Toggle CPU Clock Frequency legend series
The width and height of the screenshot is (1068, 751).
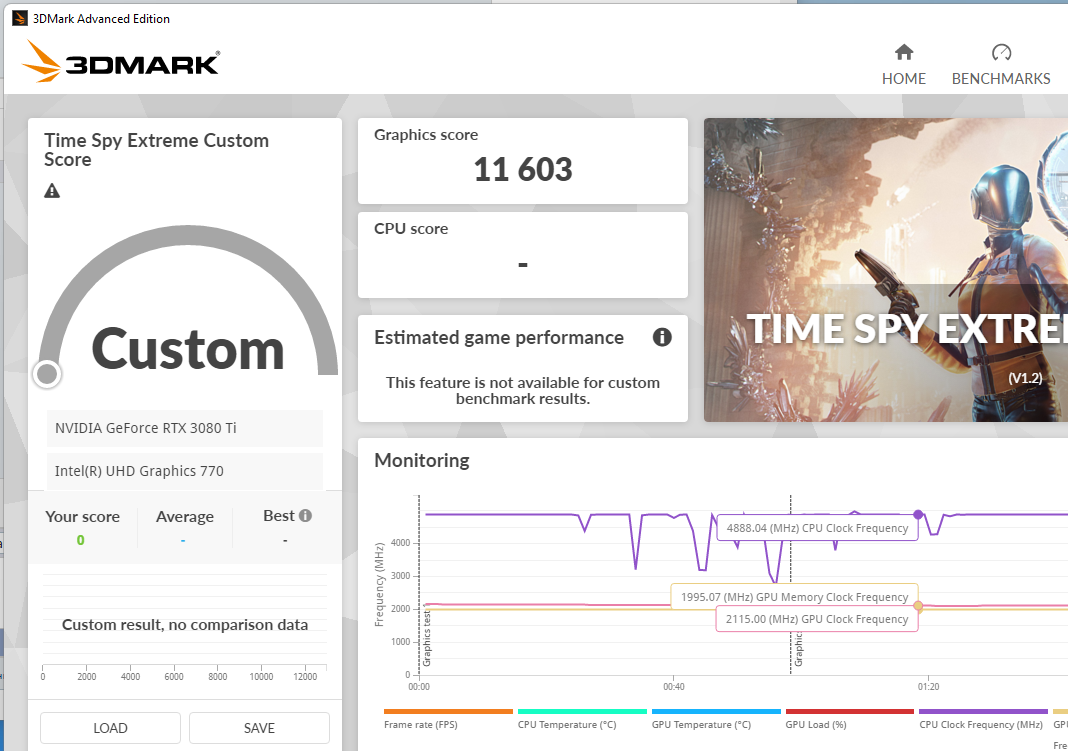[983, 719]
